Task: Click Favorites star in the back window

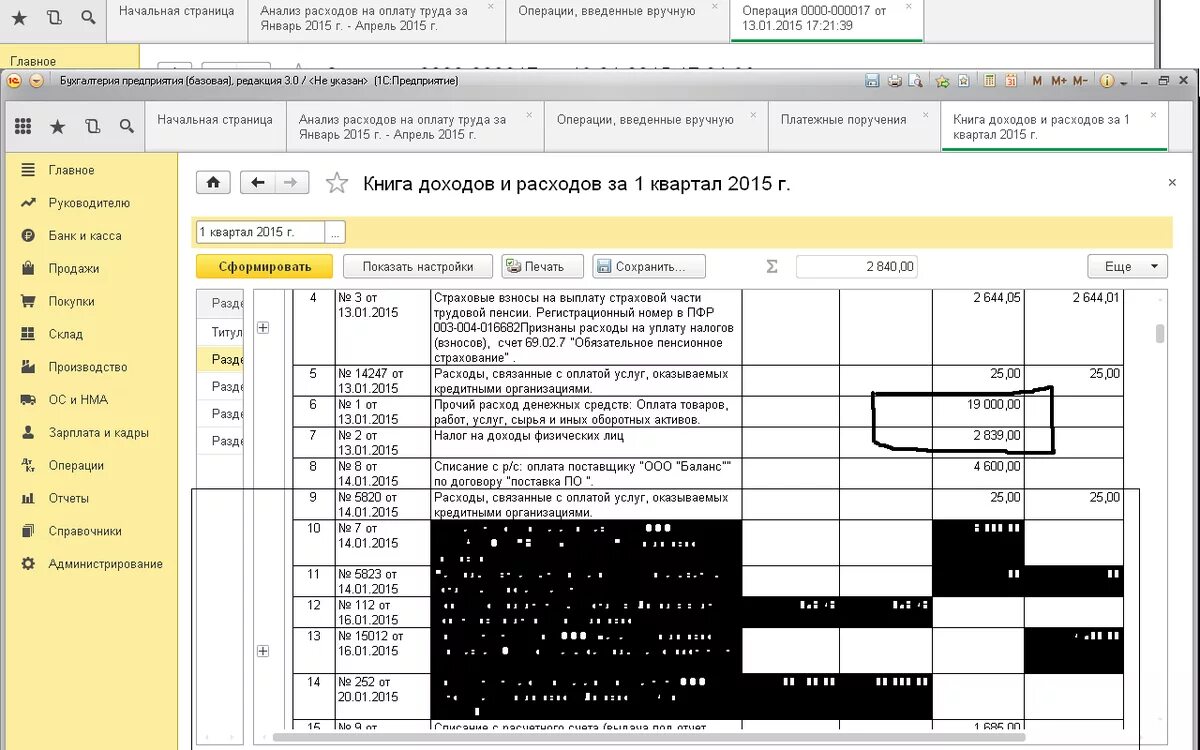Action: pos(19,17)
